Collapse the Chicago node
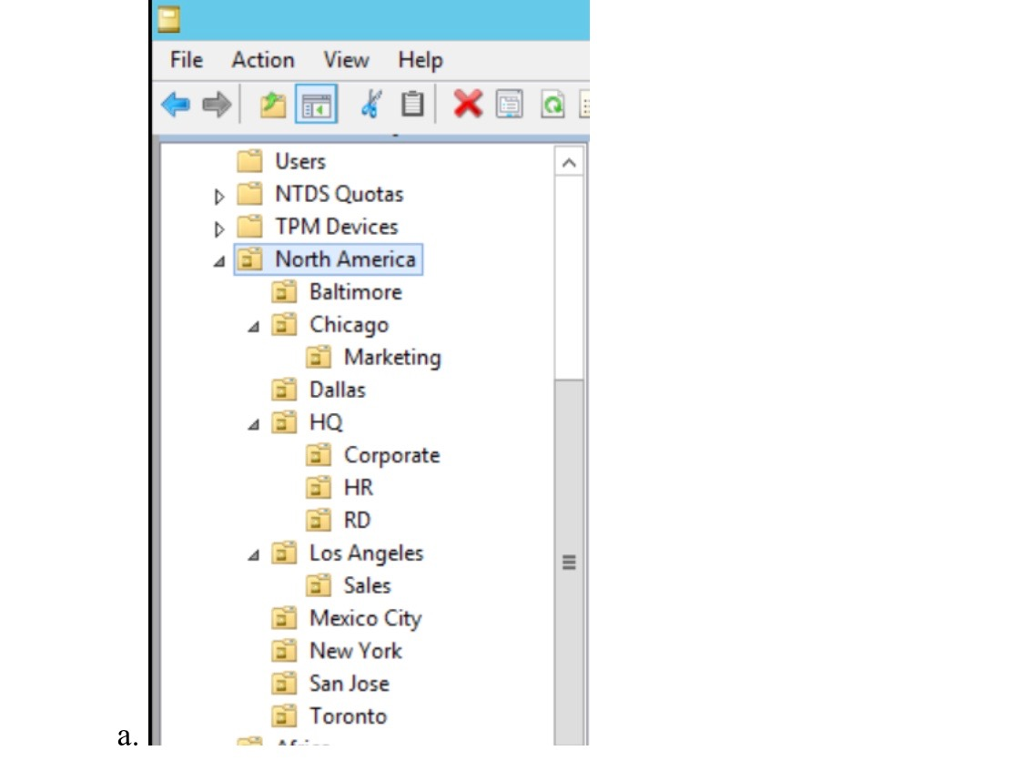 click(254, 327)
